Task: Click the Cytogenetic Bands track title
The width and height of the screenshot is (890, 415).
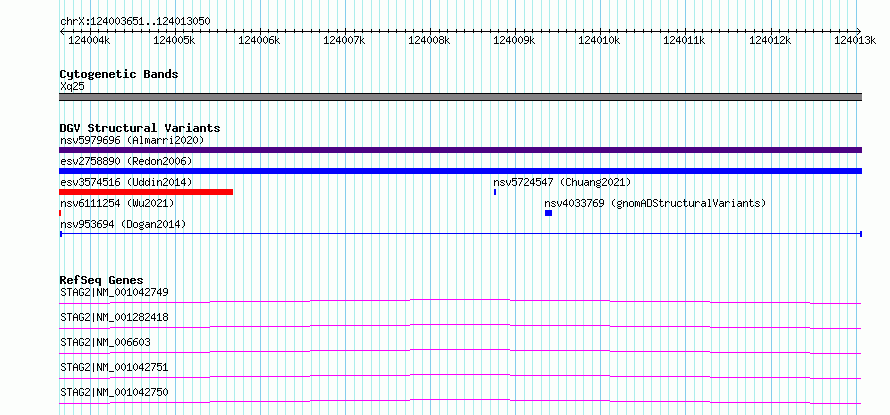Action: (x=119, y=74)
